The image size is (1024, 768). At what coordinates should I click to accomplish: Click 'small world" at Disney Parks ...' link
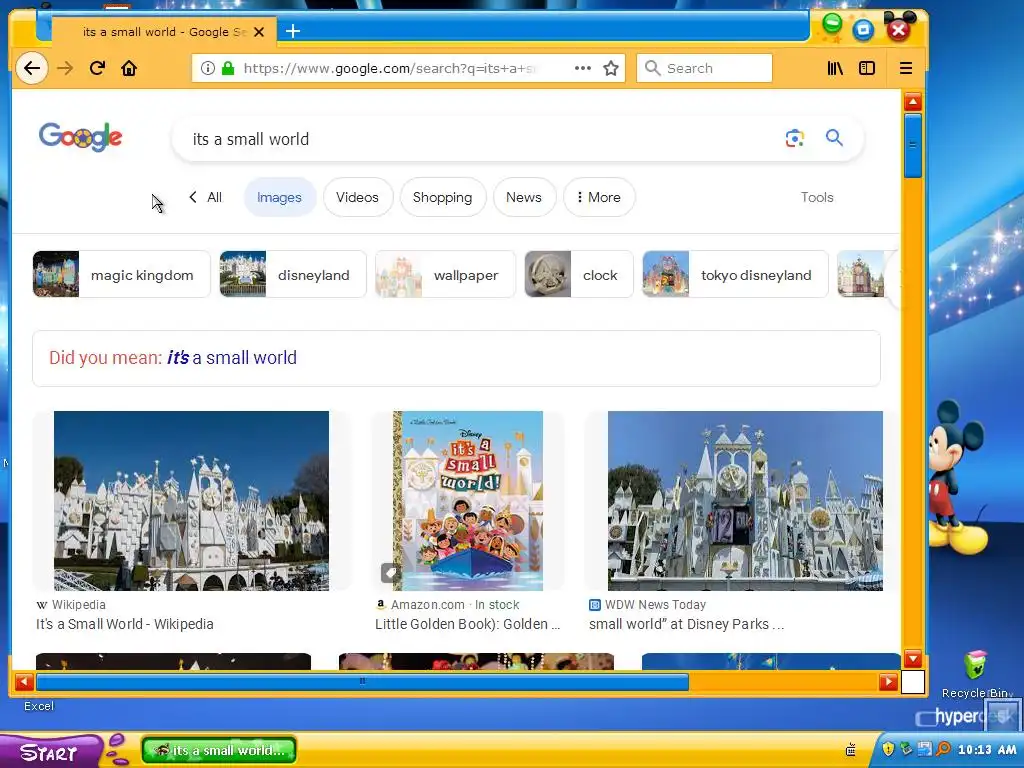coord(686,624)
